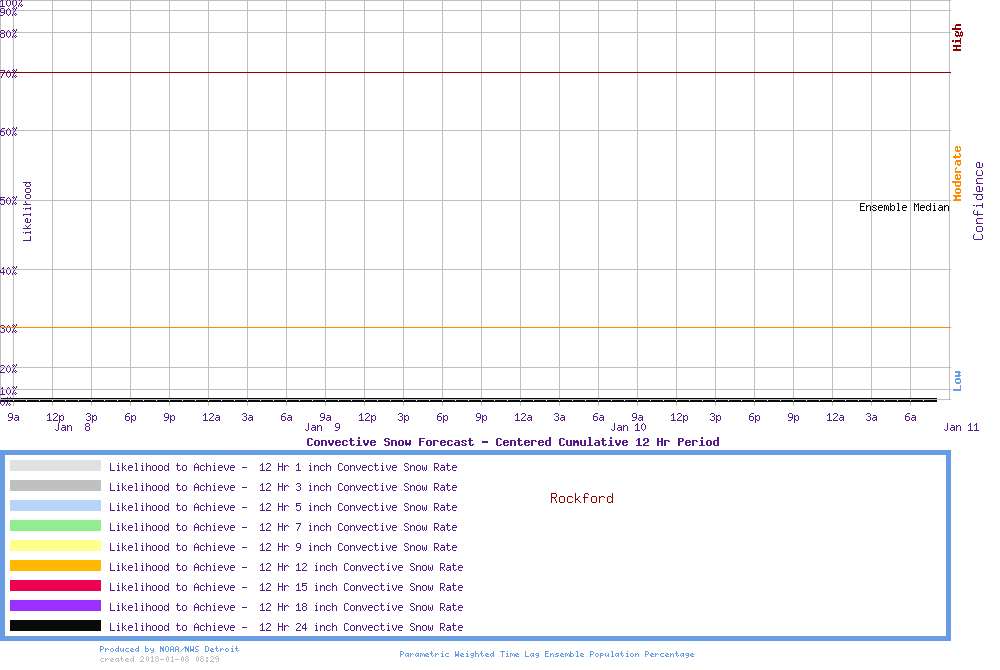This screenshot has width=1000, height=670.
Task: Select the Moderate confidence label
Action: 957,173
